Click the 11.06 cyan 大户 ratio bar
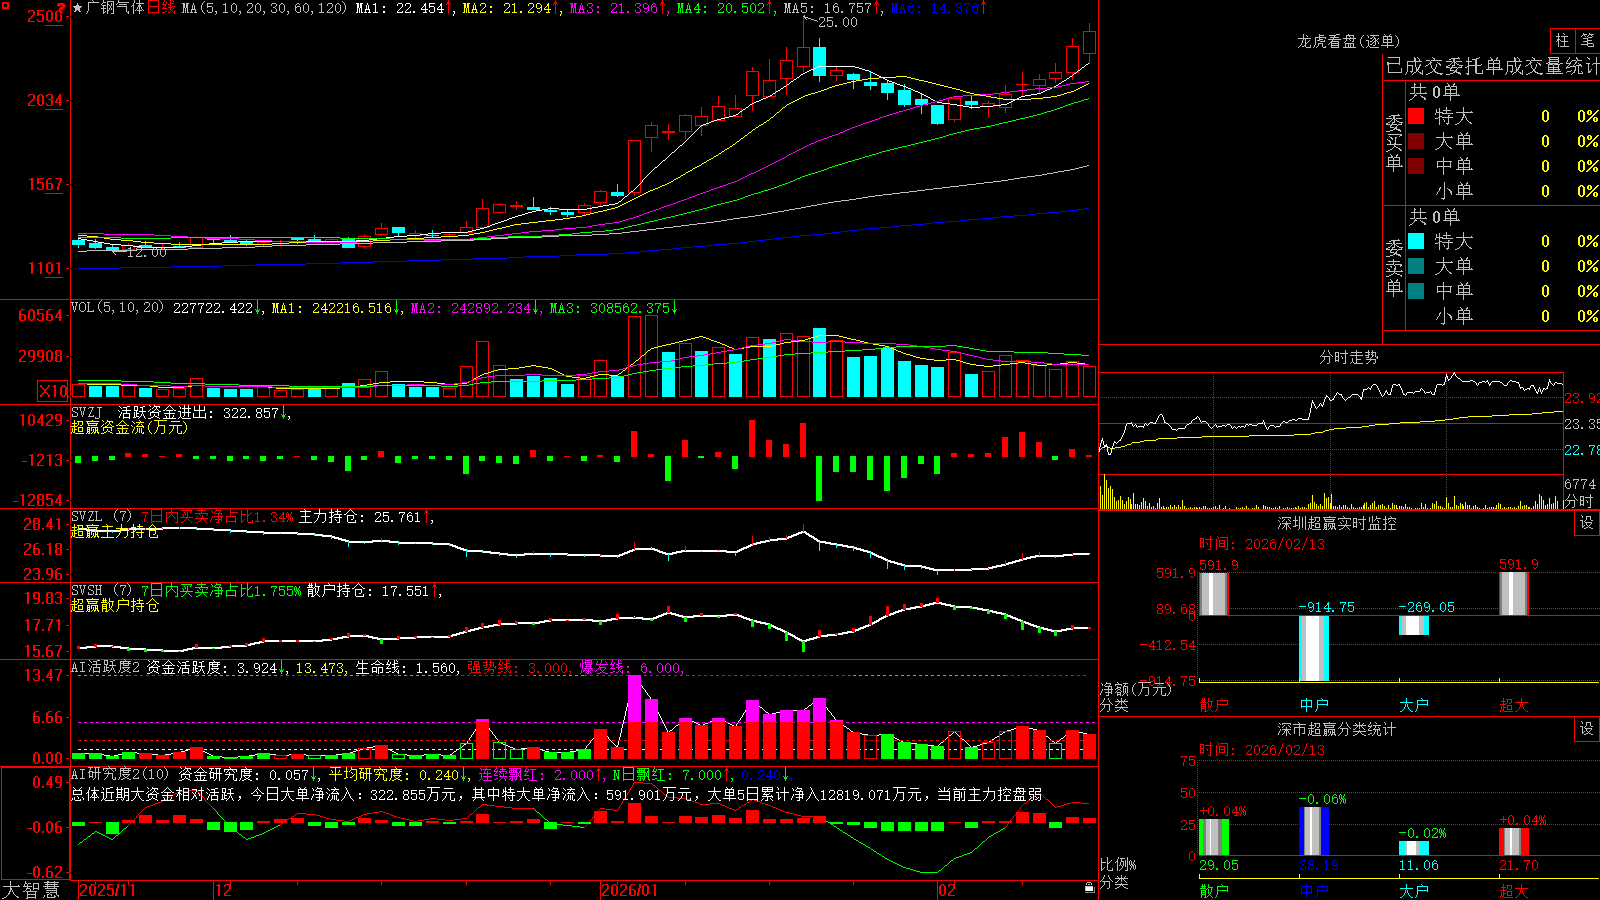Viewport: 1600px width, 900px height. (x=1414, y=848)
